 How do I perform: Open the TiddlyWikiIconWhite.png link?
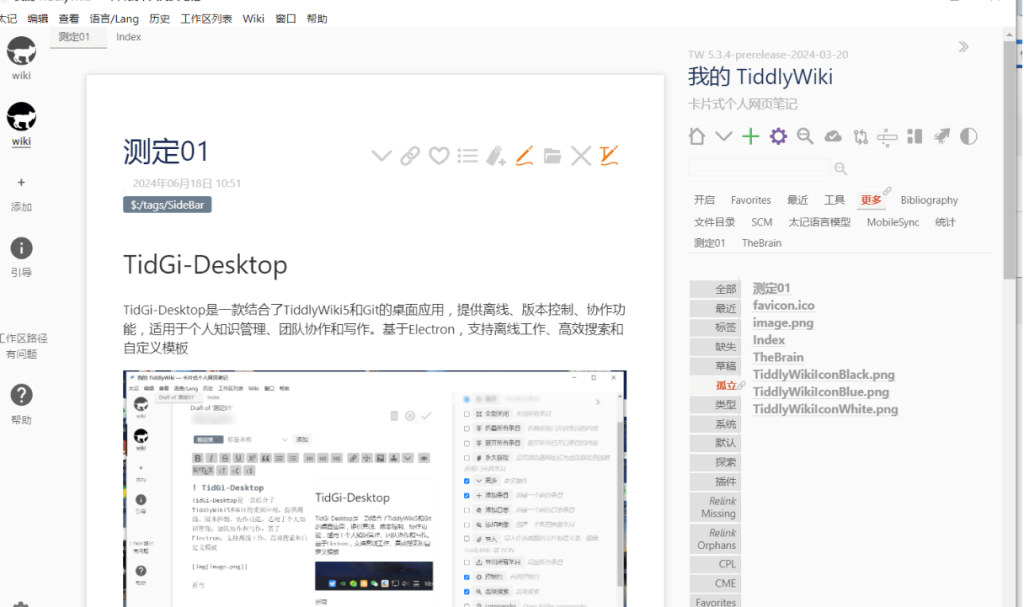coord(825,409)
